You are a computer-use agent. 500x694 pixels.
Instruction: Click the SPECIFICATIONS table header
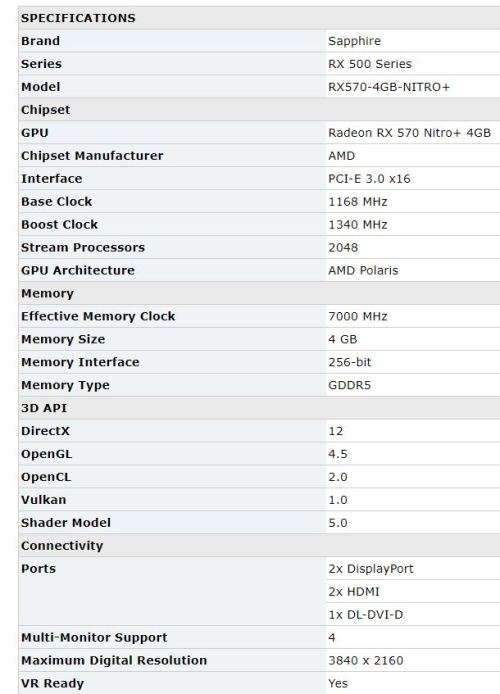(x=78, y=18)
